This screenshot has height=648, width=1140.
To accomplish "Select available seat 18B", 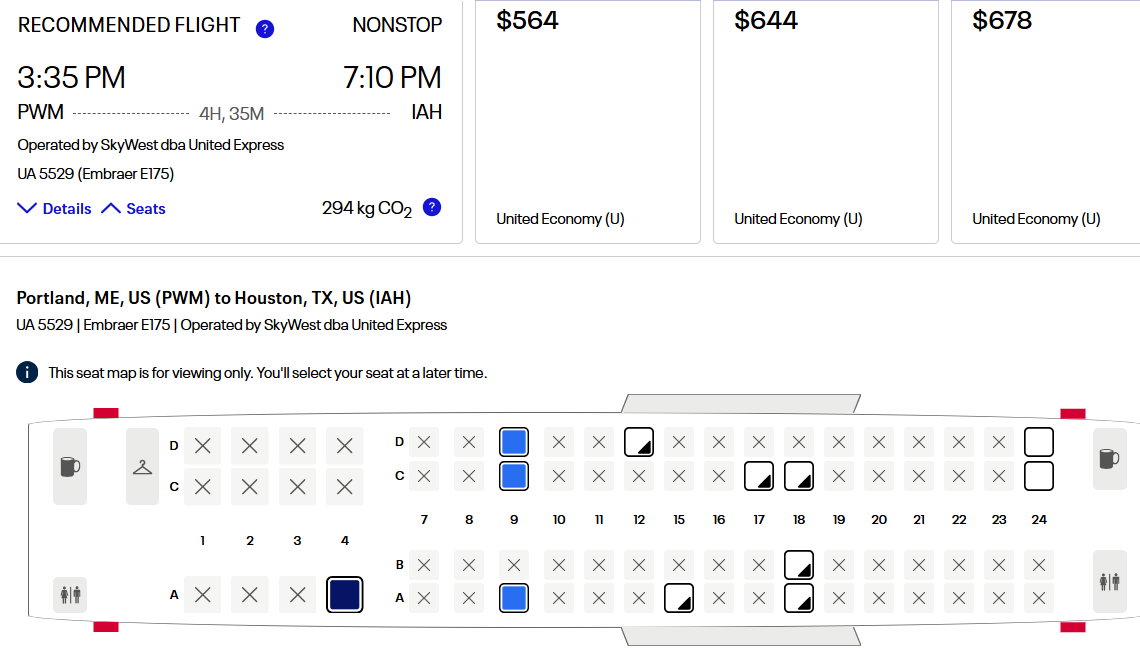I will (x=799, y=565).
